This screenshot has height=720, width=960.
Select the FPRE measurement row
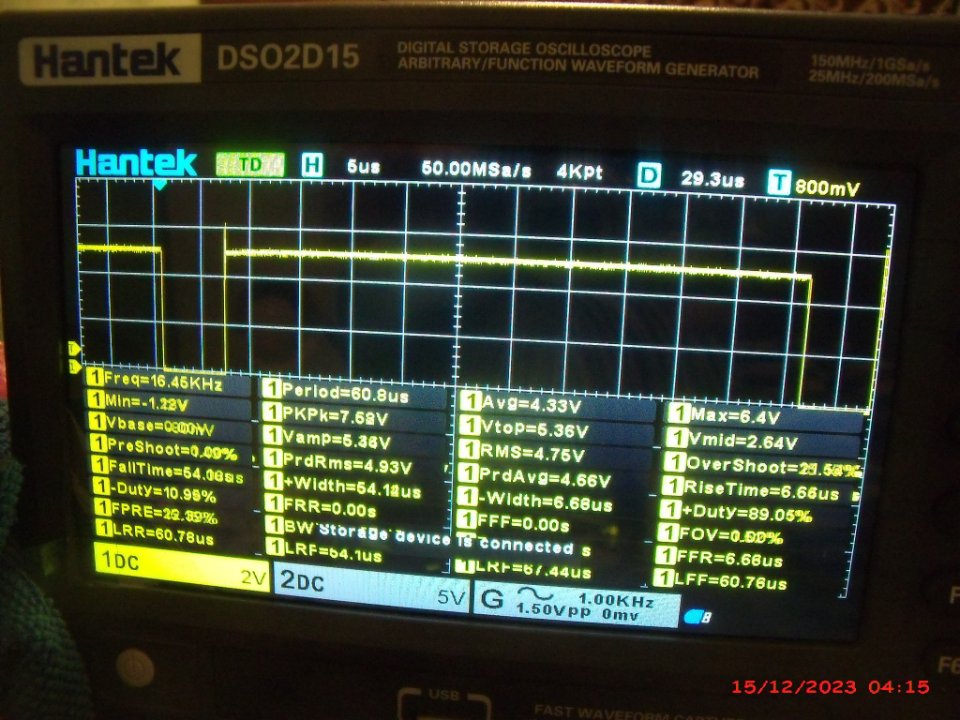pos(156,512)
